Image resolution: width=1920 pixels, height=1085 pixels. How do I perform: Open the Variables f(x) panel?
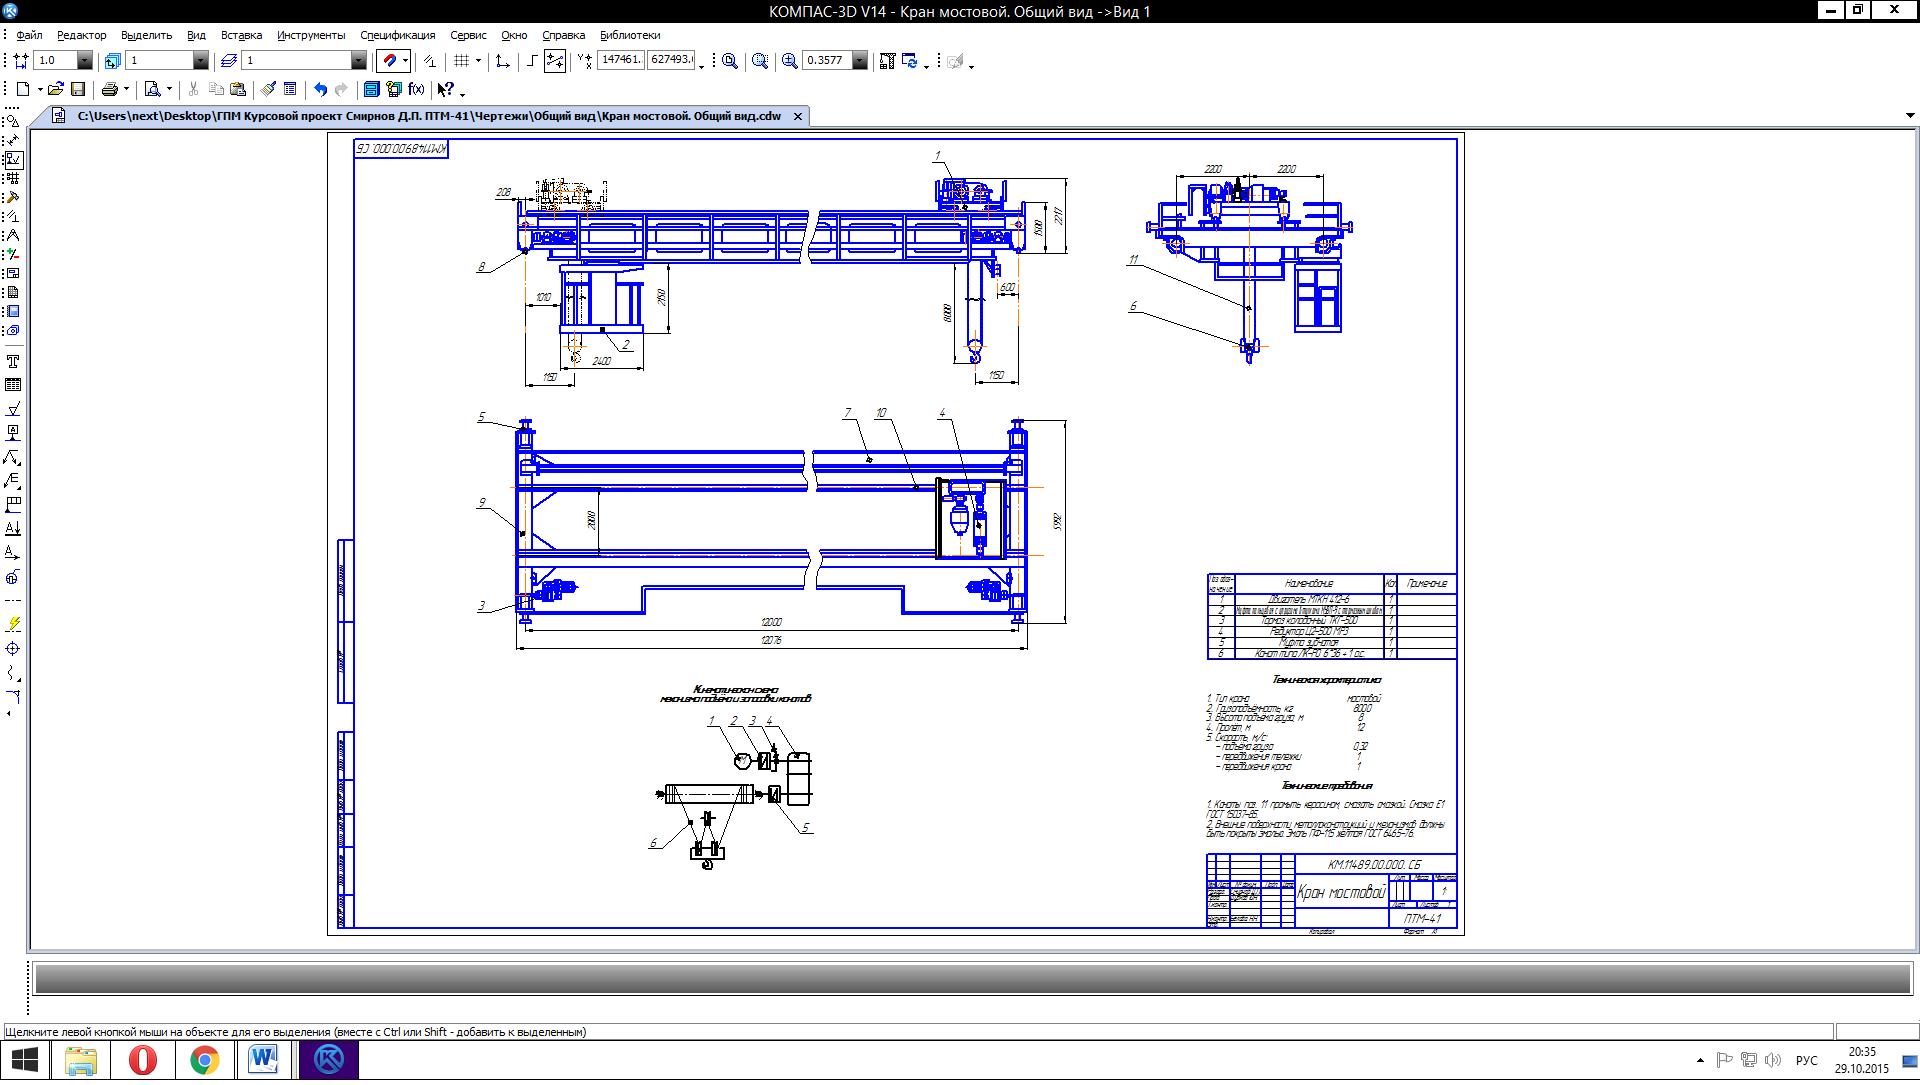pyautogui.click(x=416, y=89)
